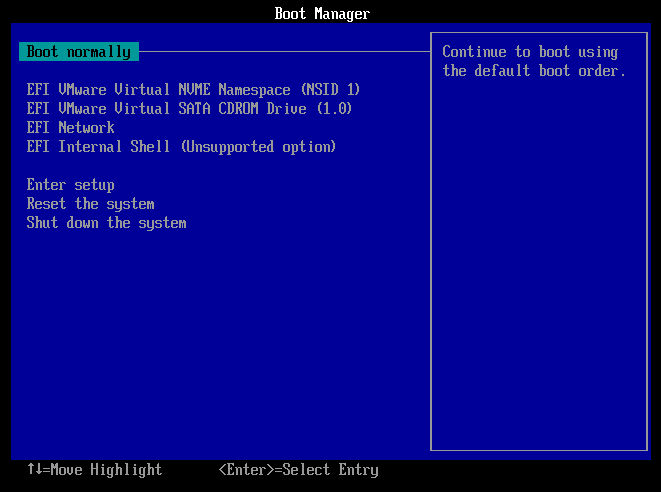Select EFI Internal Shell (Unsupported option)

tap(181, 147)
